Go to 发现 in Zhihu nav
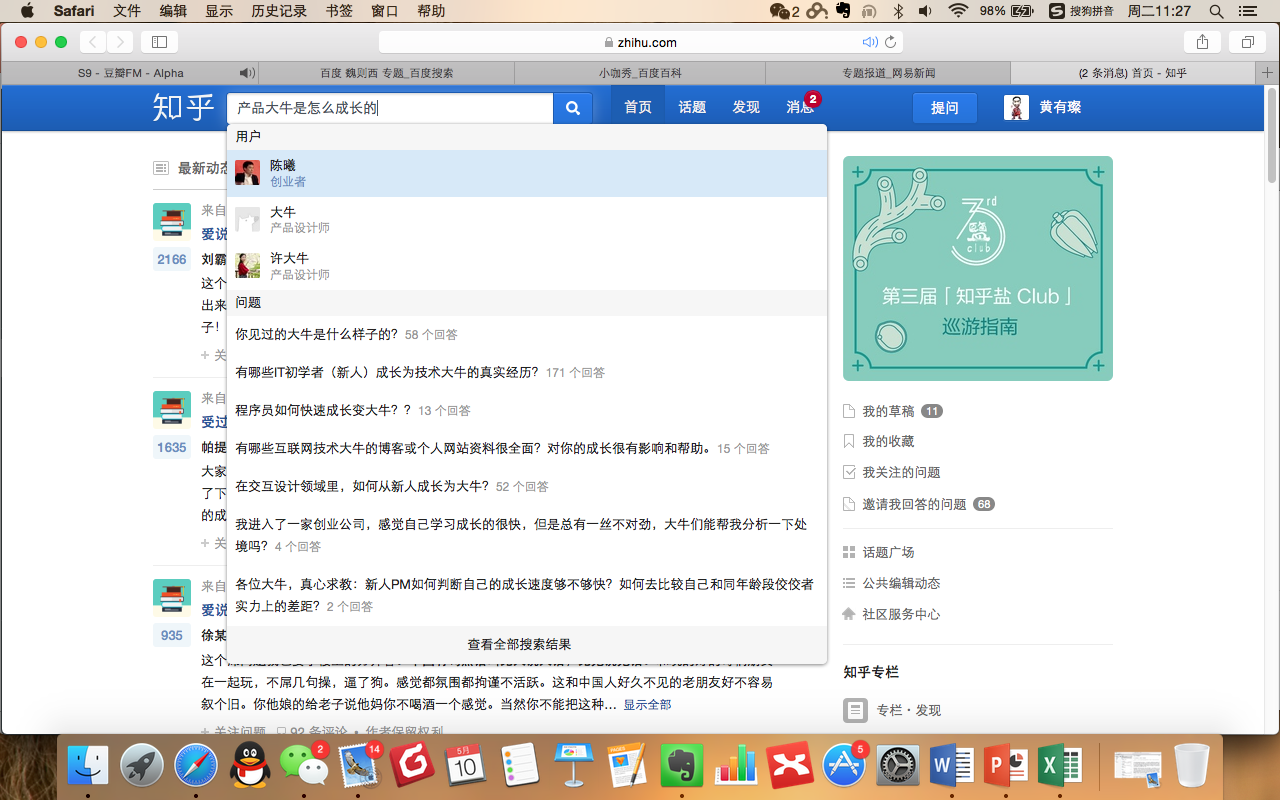The width and height of the screenshot is (1280, 800). (x=746, y=108)
